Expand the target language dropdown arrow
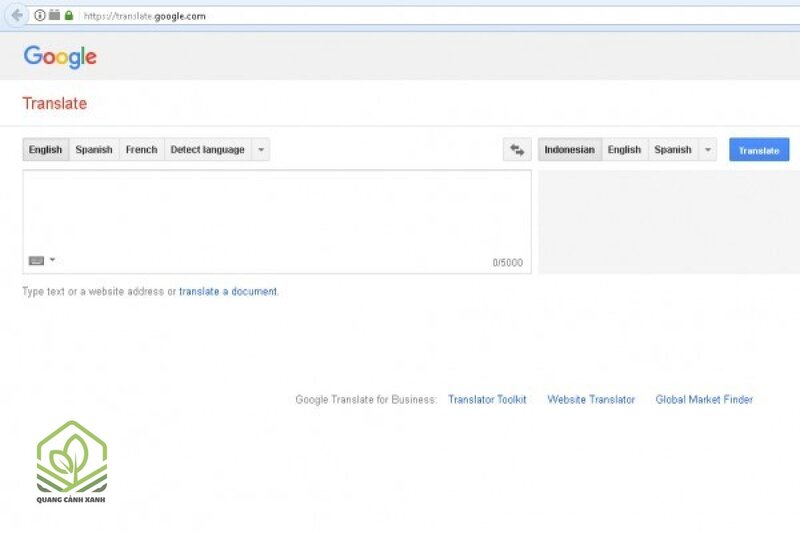800x533 pixels. point(708,150)
